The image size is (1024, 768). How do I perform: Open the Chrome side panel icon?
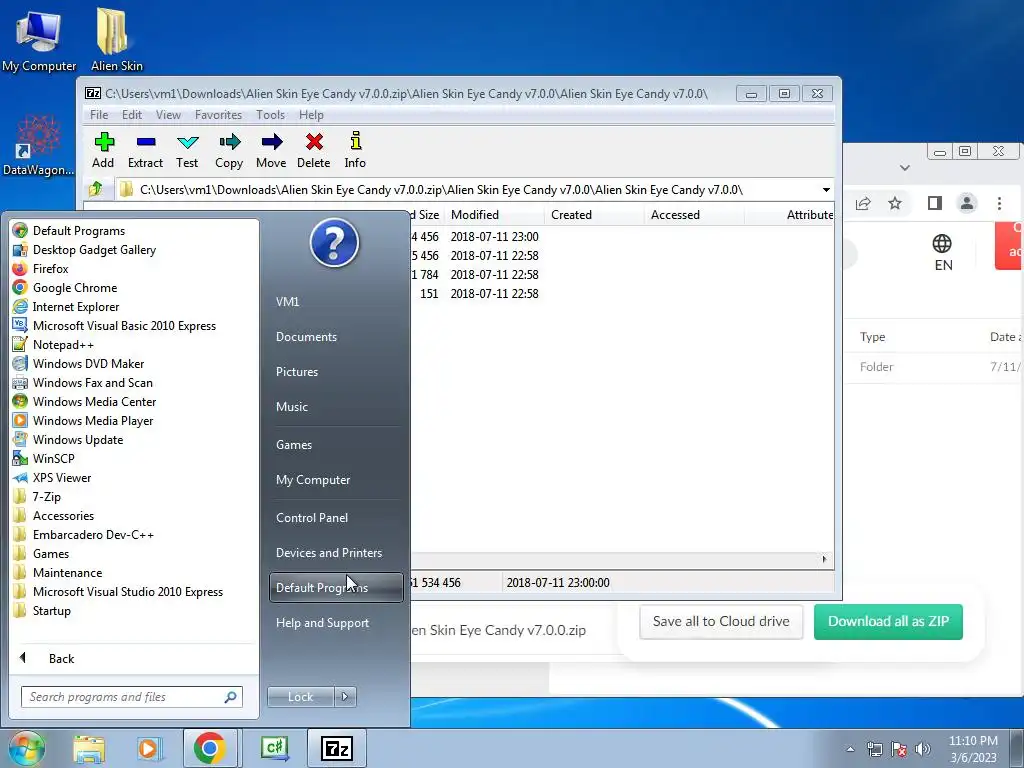[x=935, y=203]
